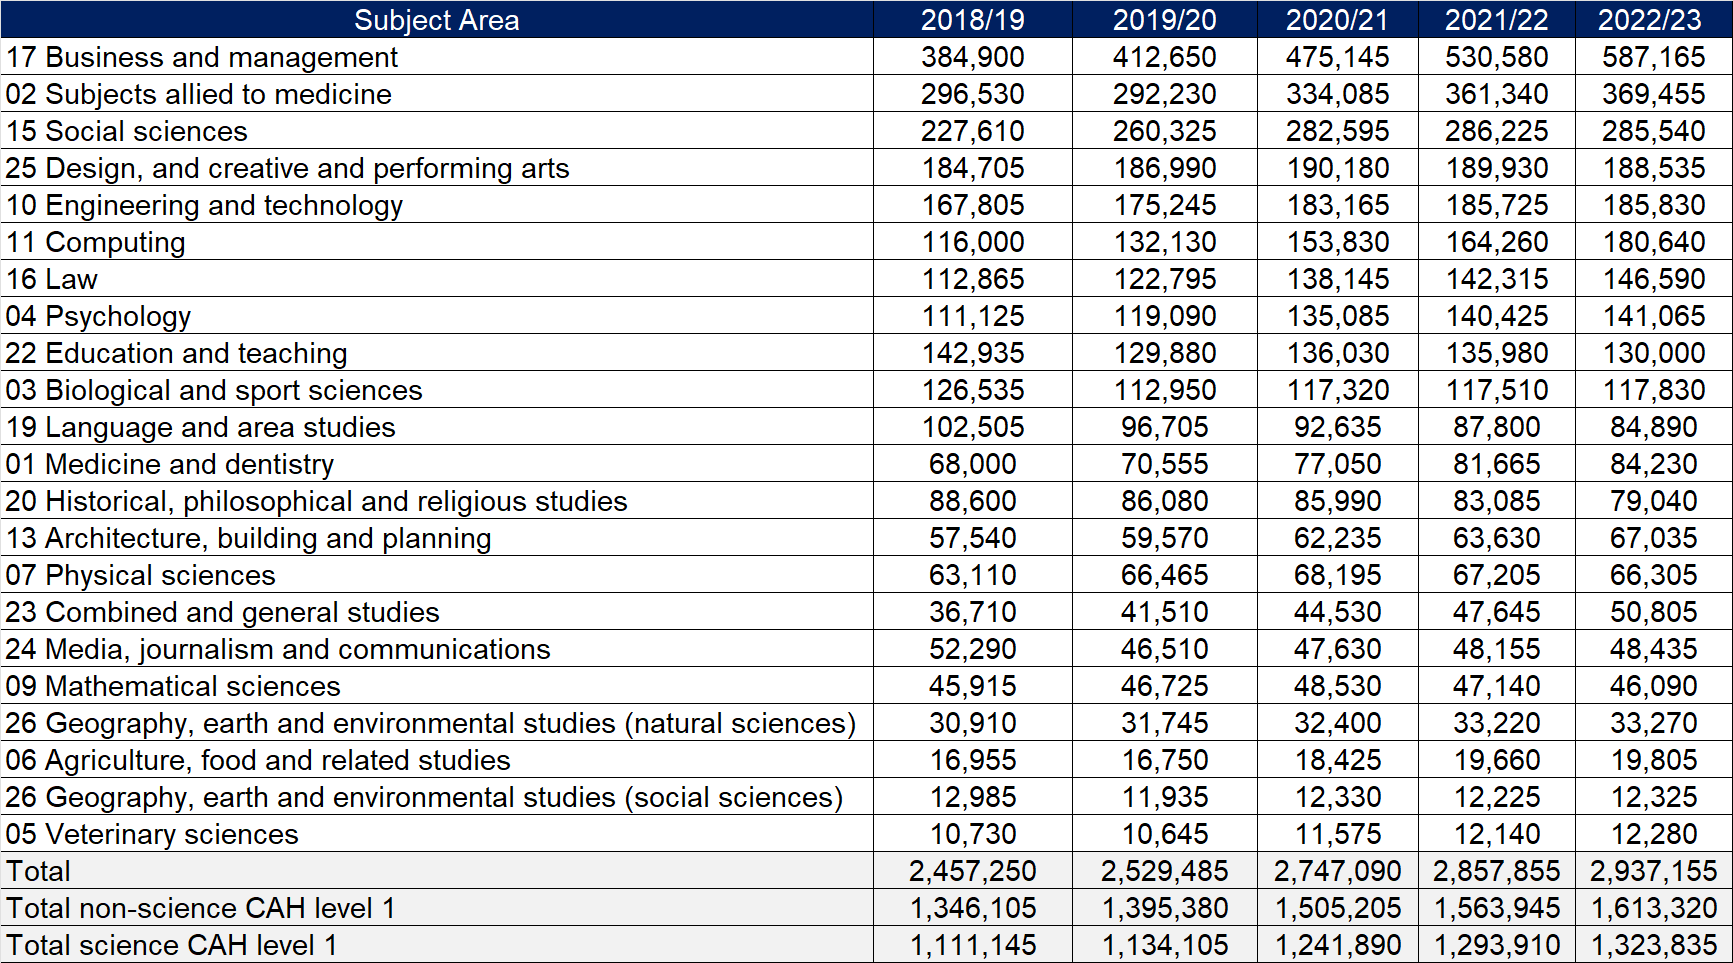Select 07 Physical sciences row label
This screenshot has width=1733, height=963.
141,575
